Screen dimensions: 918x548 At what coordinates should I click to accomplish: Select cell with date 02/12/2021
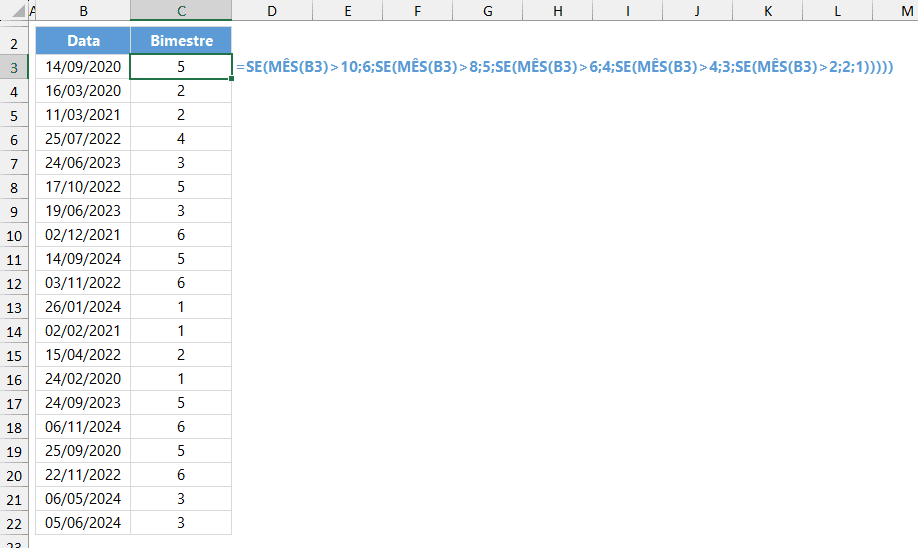coord(83,235)
